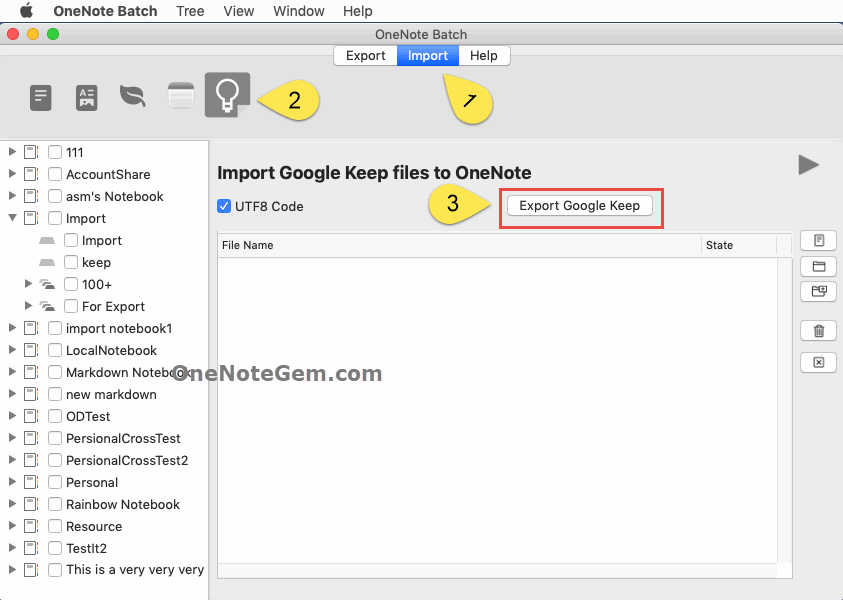Expand the AccountShare notebook
Viewport: 843px width, 600px height.
pyautogui.click(x=12, y=174)
